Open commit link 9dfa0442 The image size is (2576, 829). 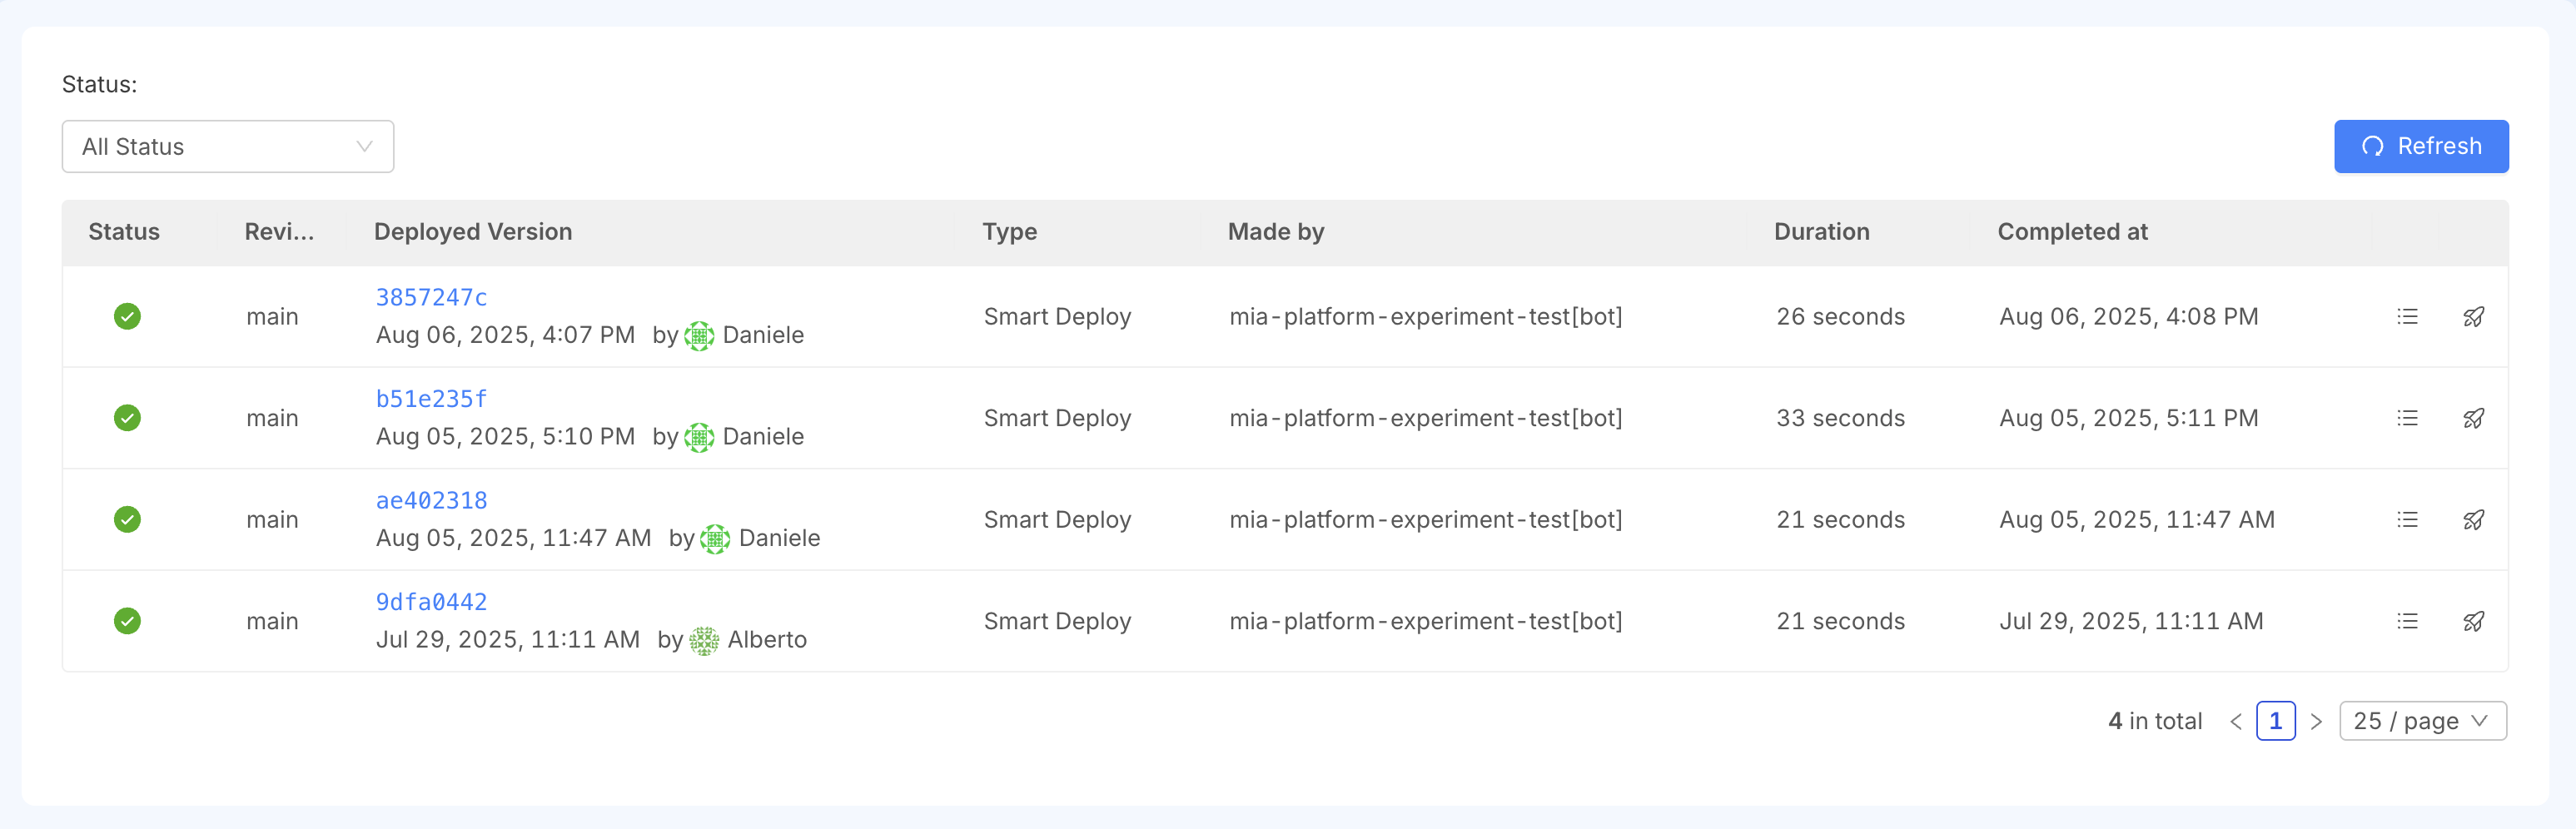[x=431, y=602]
